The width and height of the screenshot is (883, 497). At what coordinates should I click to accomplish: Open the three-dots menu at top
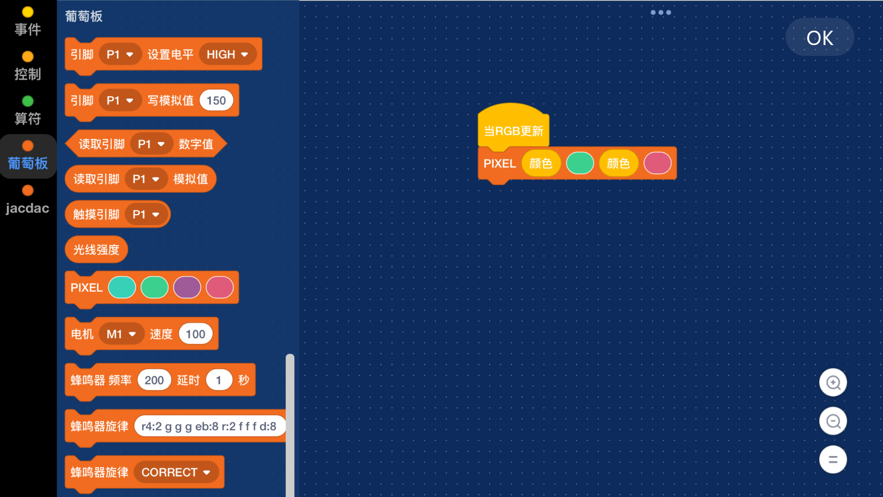coord(660,13)
